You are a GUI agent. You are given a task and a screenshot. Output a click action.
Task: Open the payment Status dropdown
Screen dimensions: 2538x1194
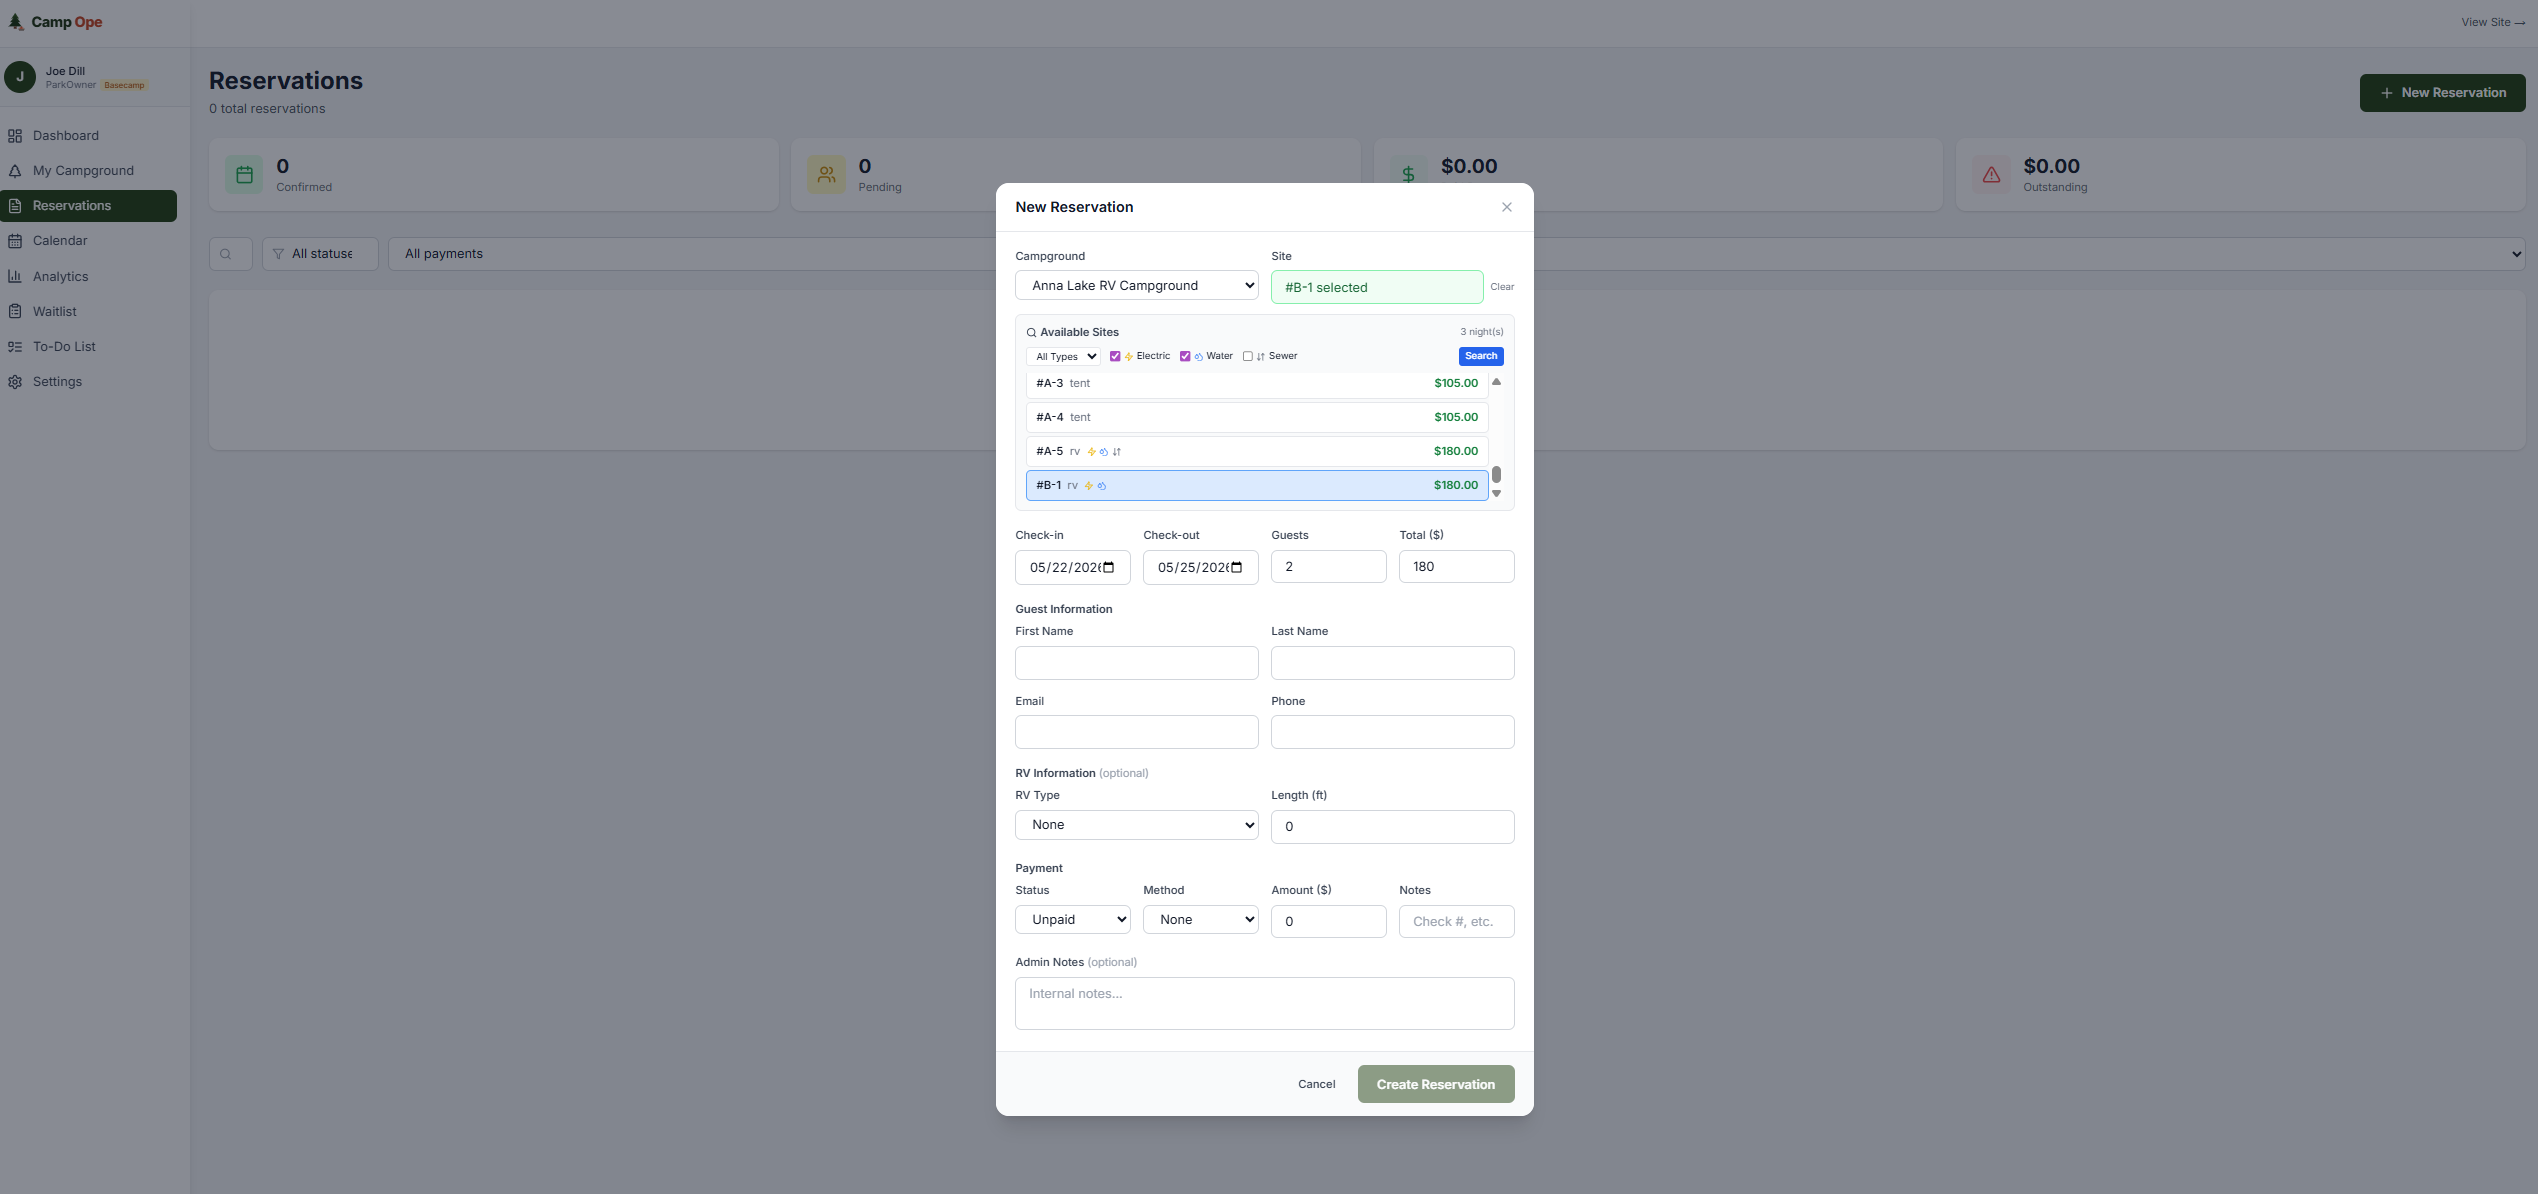click(1072, 920)
